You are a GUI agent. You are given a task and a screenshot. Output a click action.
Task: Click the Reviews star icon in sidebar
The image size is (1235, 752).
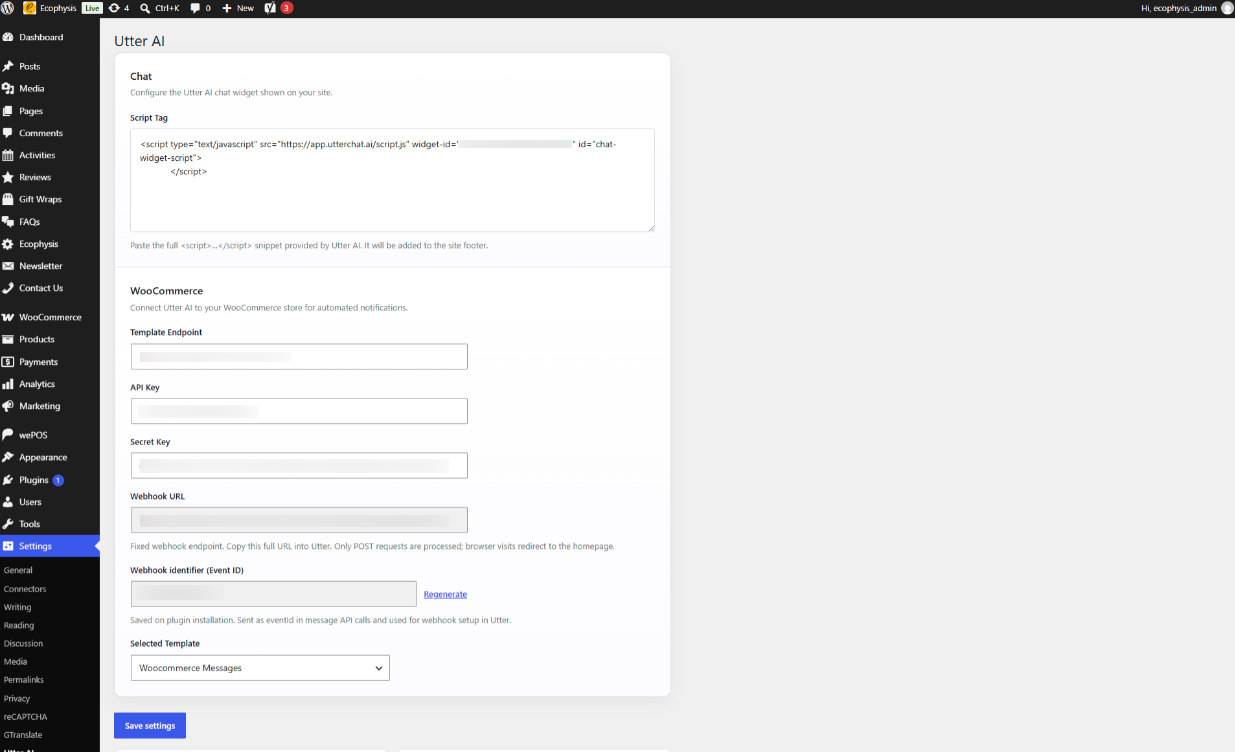click(x=9, y=177)
